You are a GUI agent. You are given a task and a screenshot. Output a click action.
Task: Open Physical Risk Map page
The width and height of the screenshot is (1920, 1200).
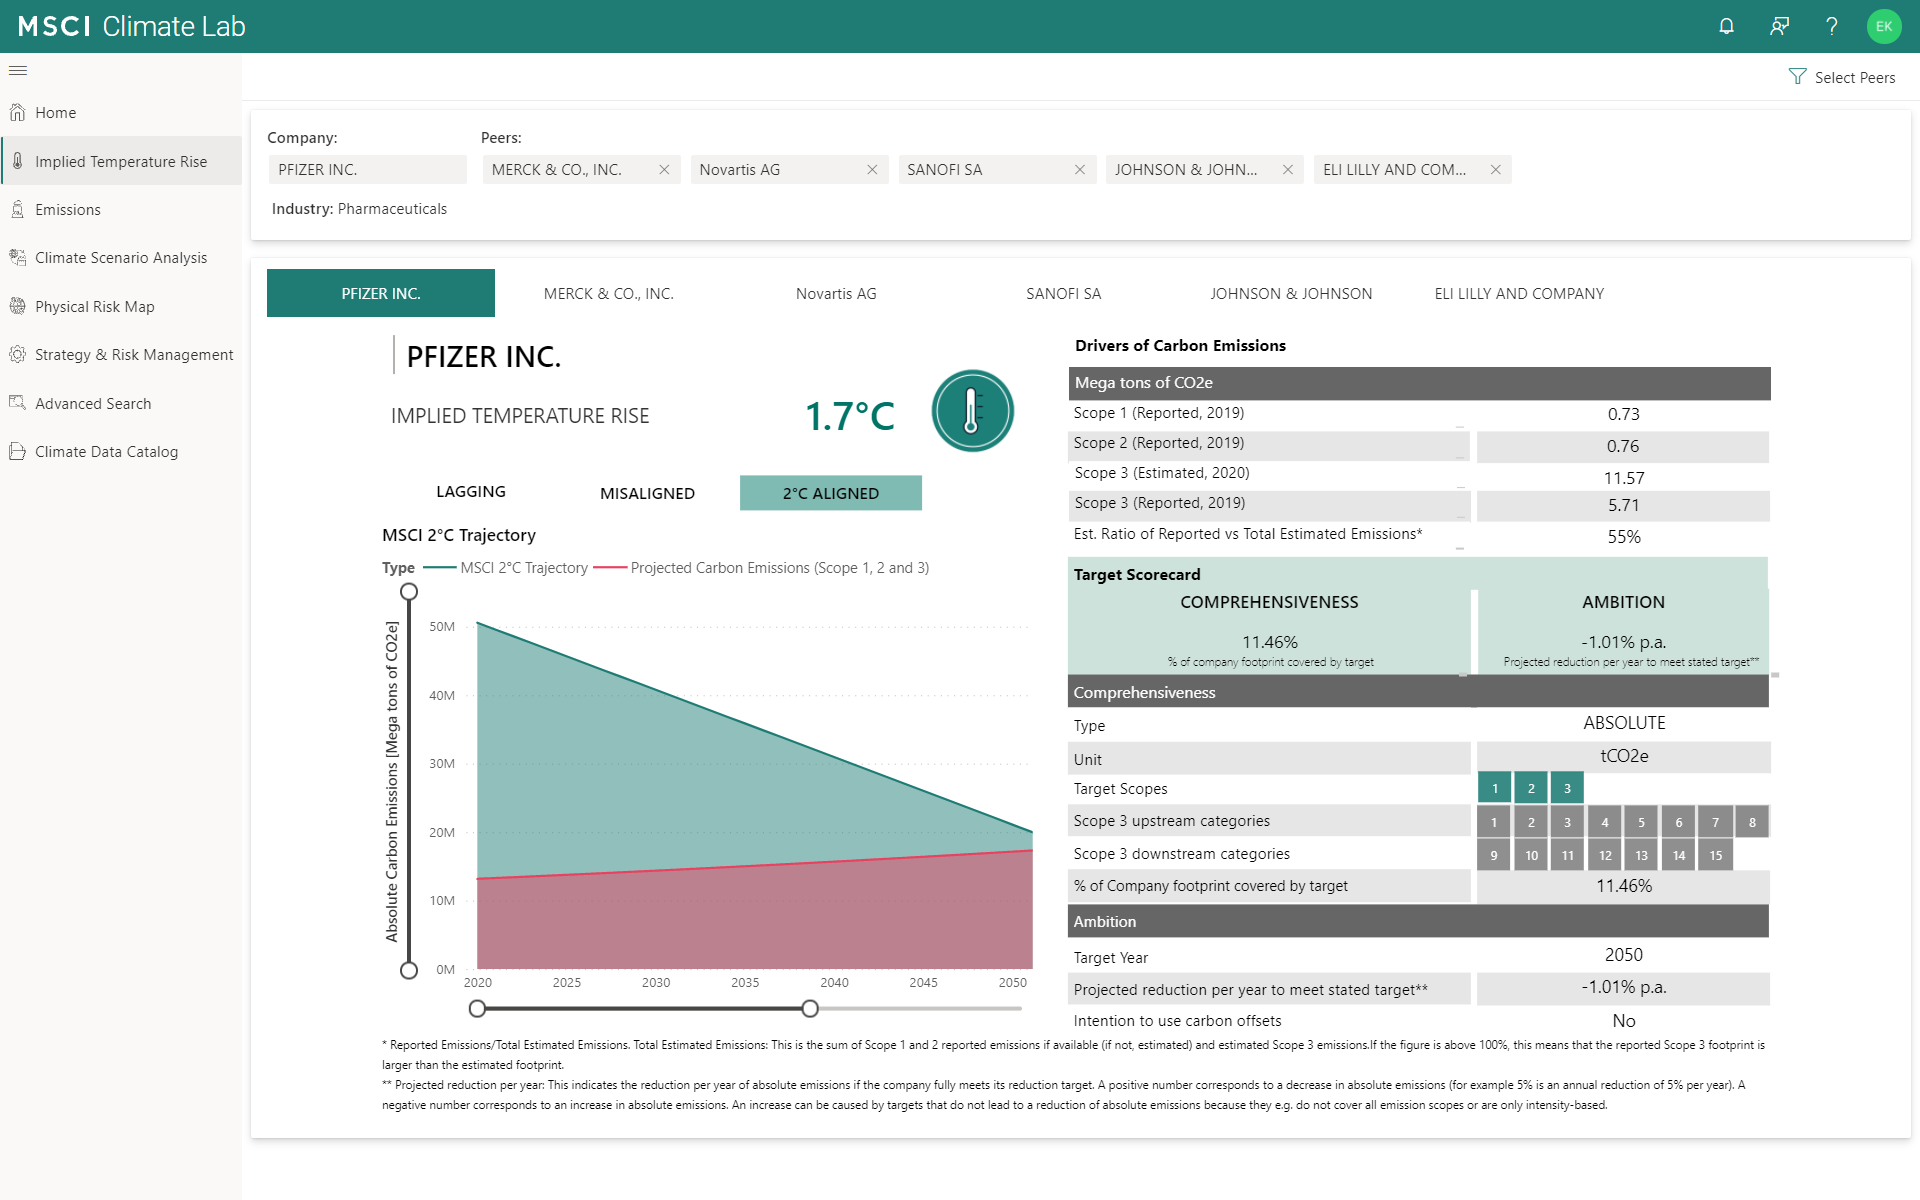click(95, 307)
